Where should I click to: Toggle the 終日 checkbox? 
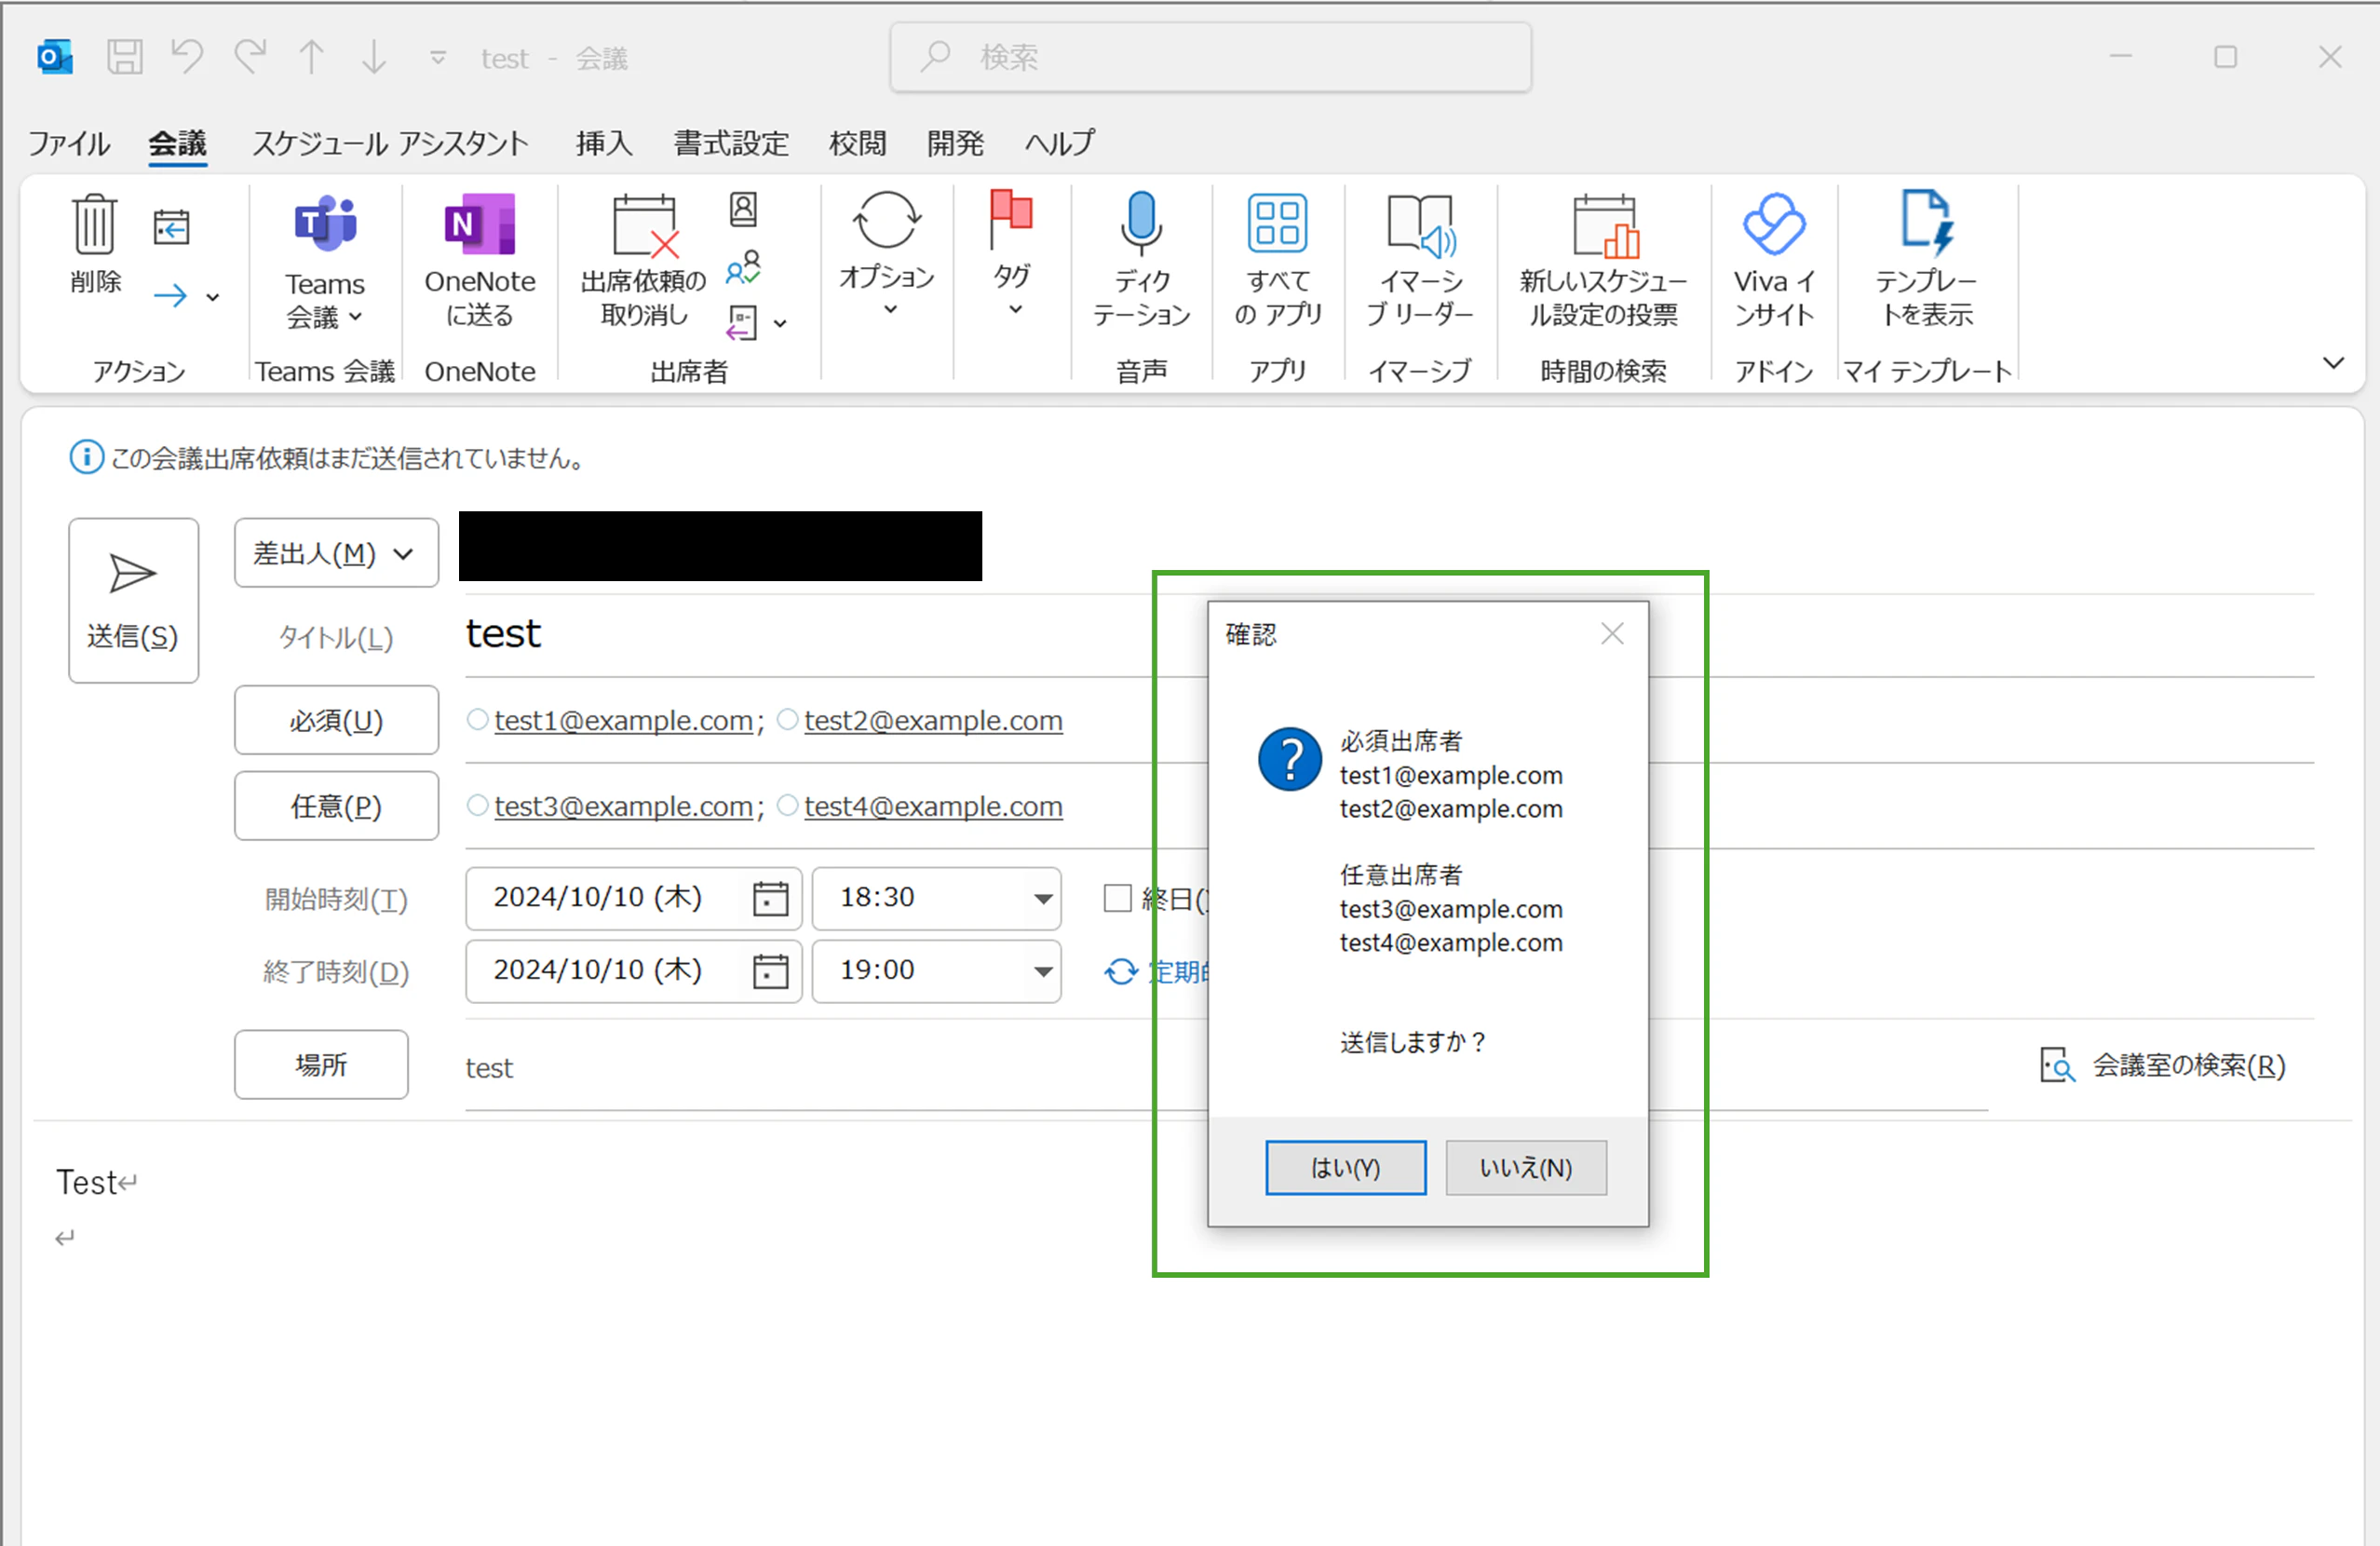pyautogui.click(x=1117, y=898)
